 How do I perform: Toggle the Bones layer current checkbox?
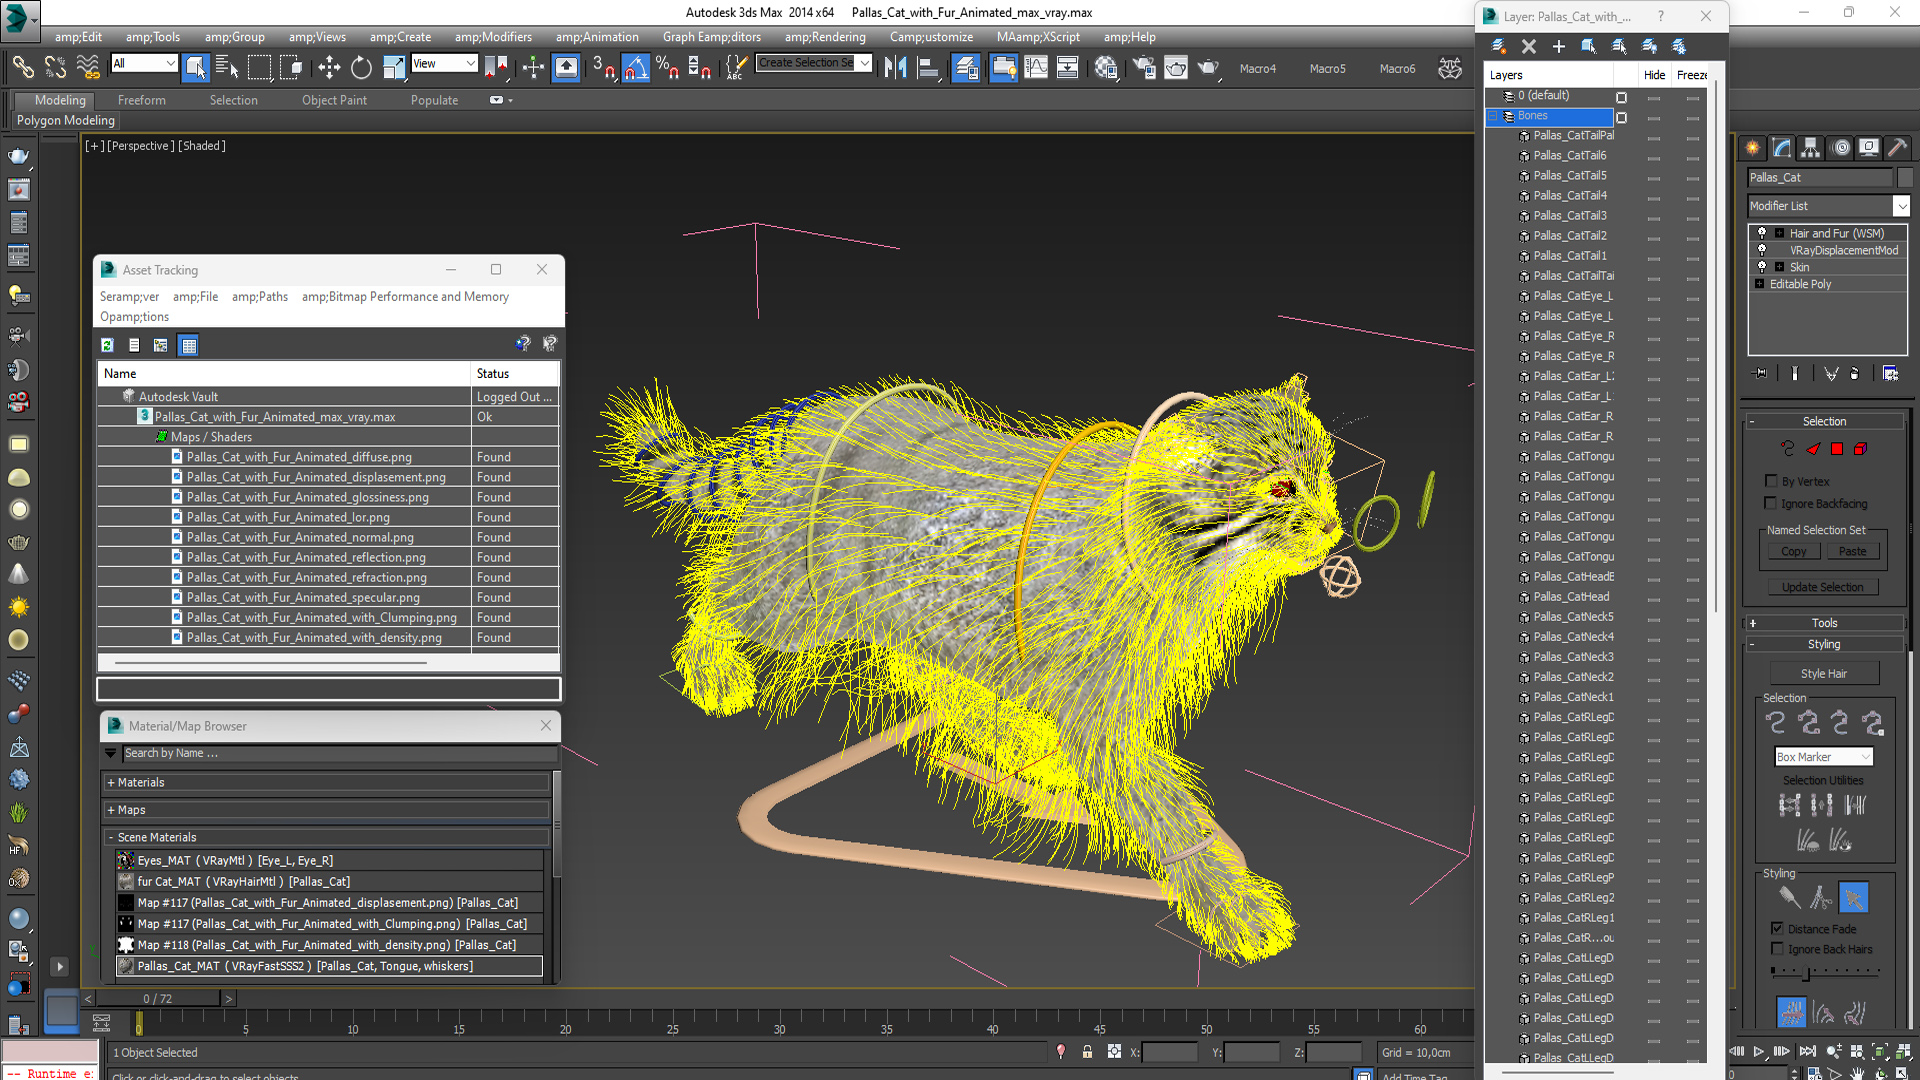[x=1621, y=117]
